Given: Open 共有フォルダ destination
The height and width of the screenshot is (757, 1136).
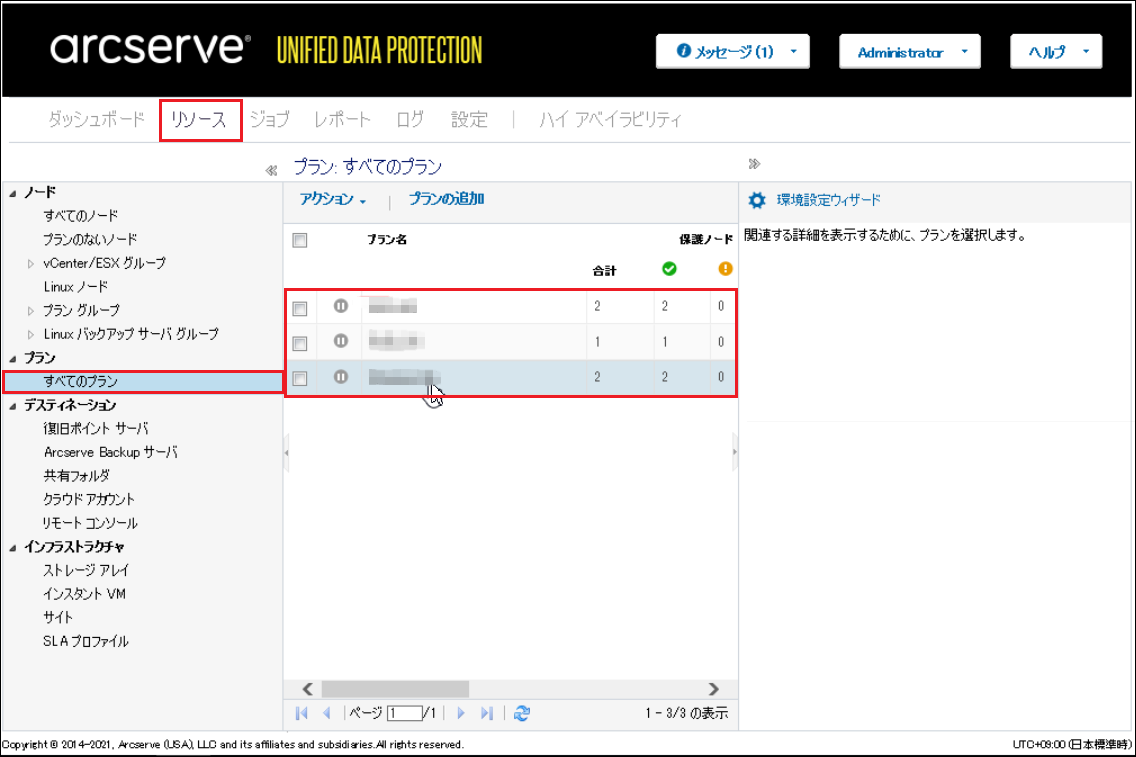Looking at the screenshot, I should coord(77,476).
